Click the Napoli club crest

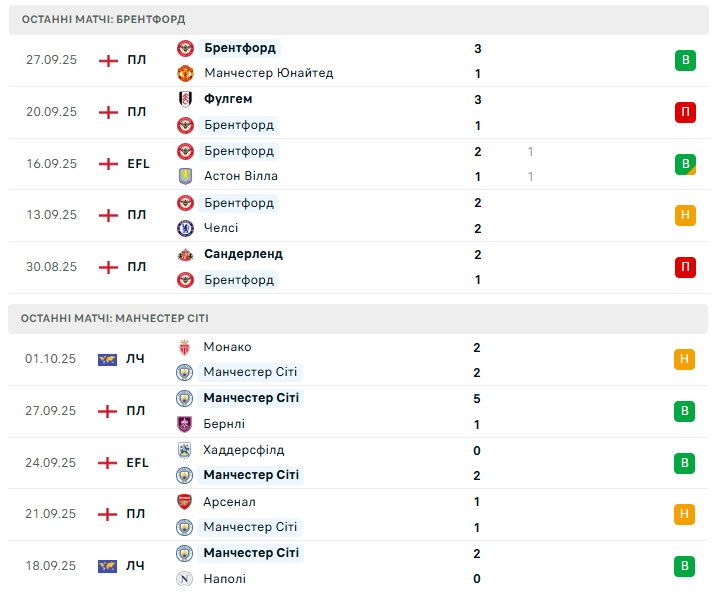click(x=185, y=579)
